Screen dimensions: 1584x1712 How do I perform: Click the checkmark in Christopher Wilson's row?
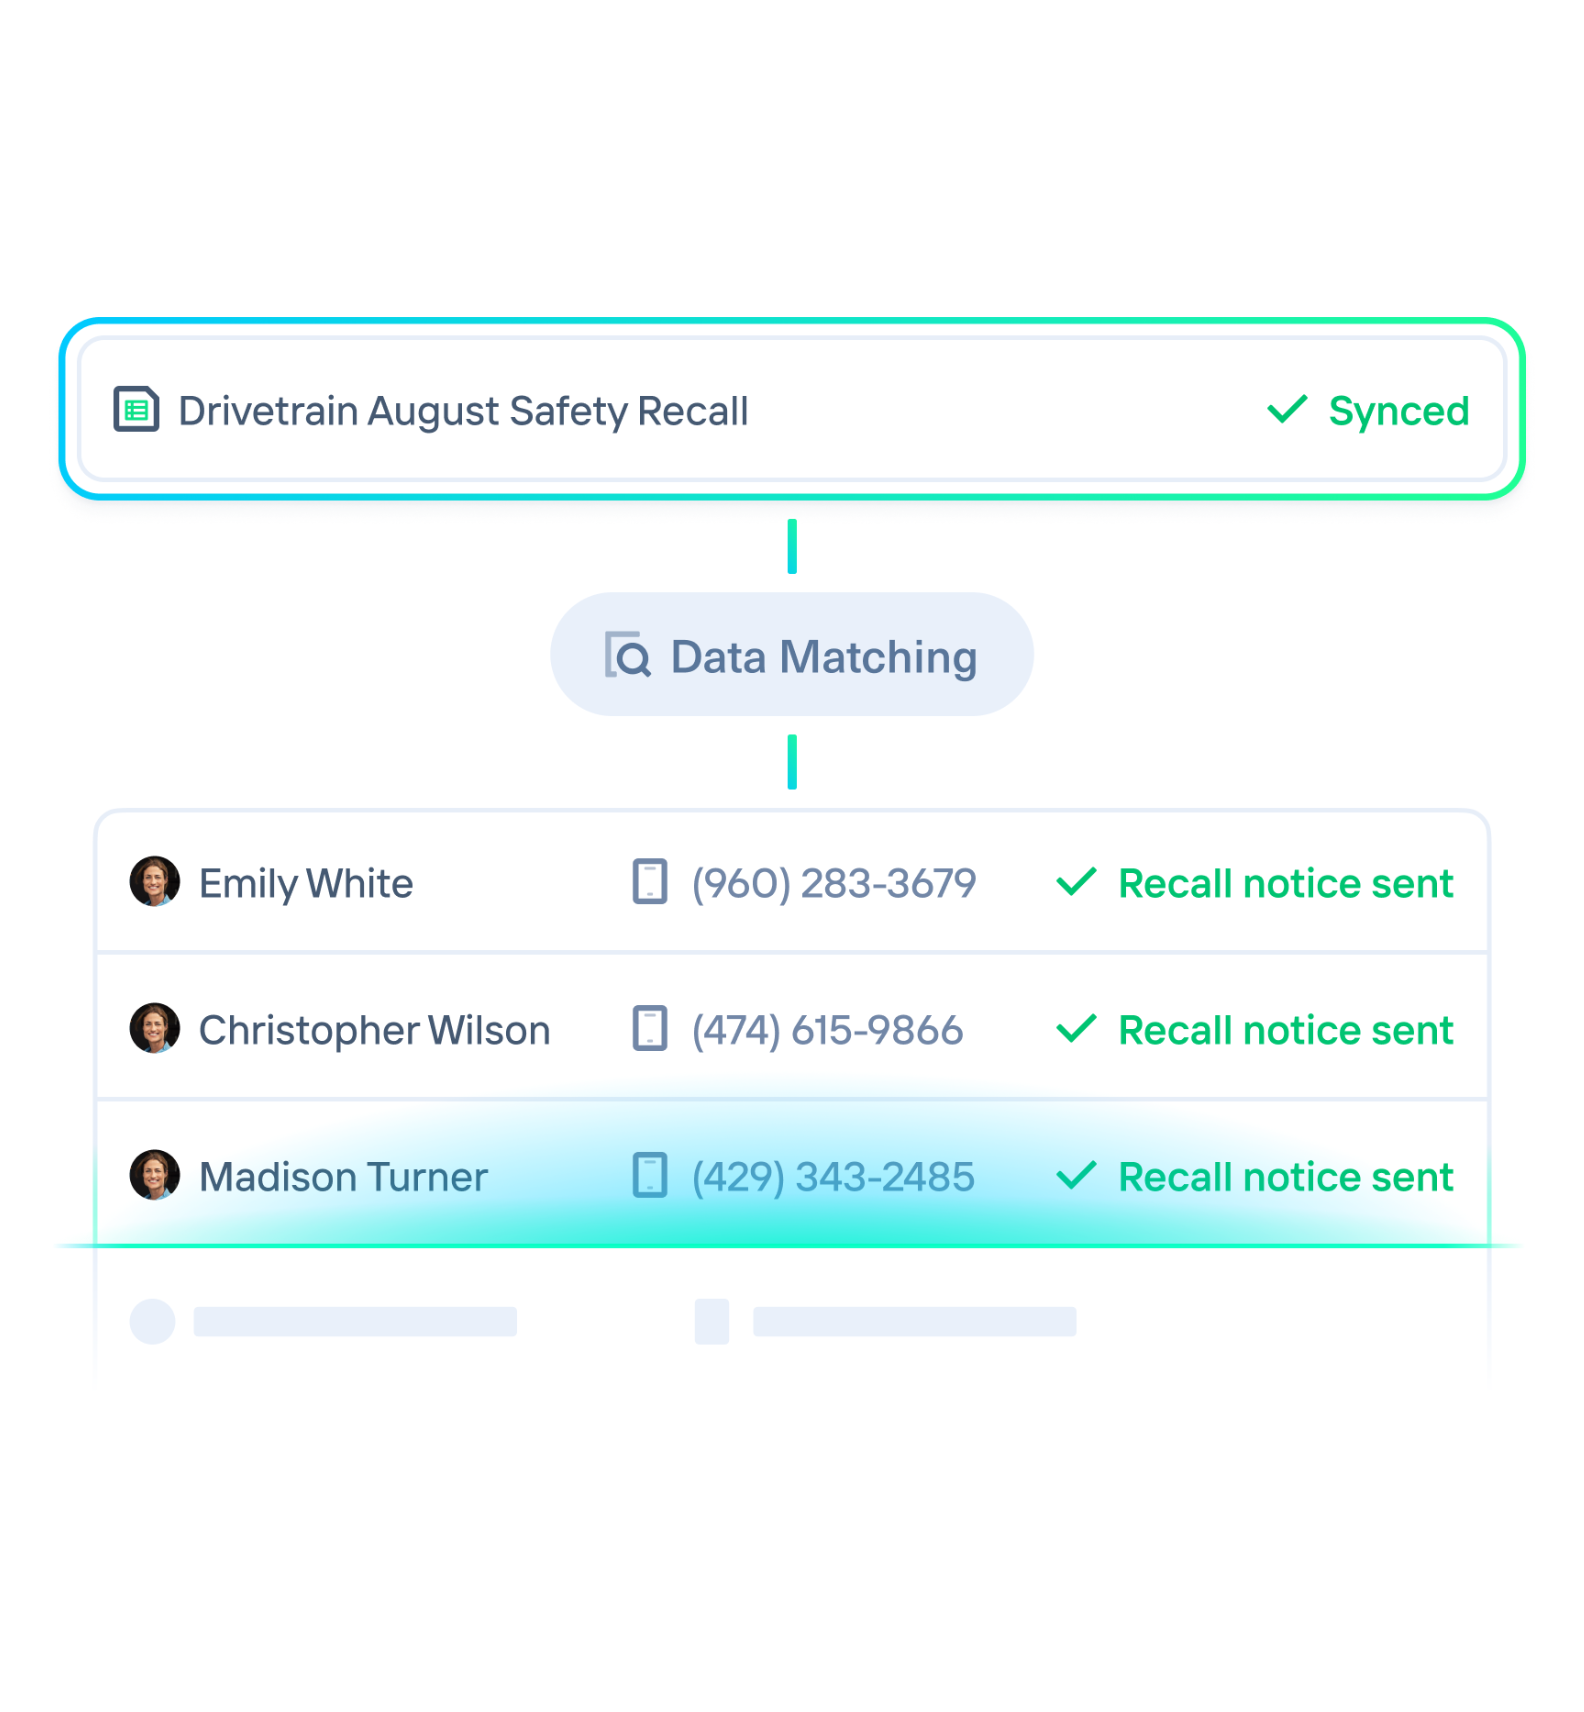[1077, 1028]
